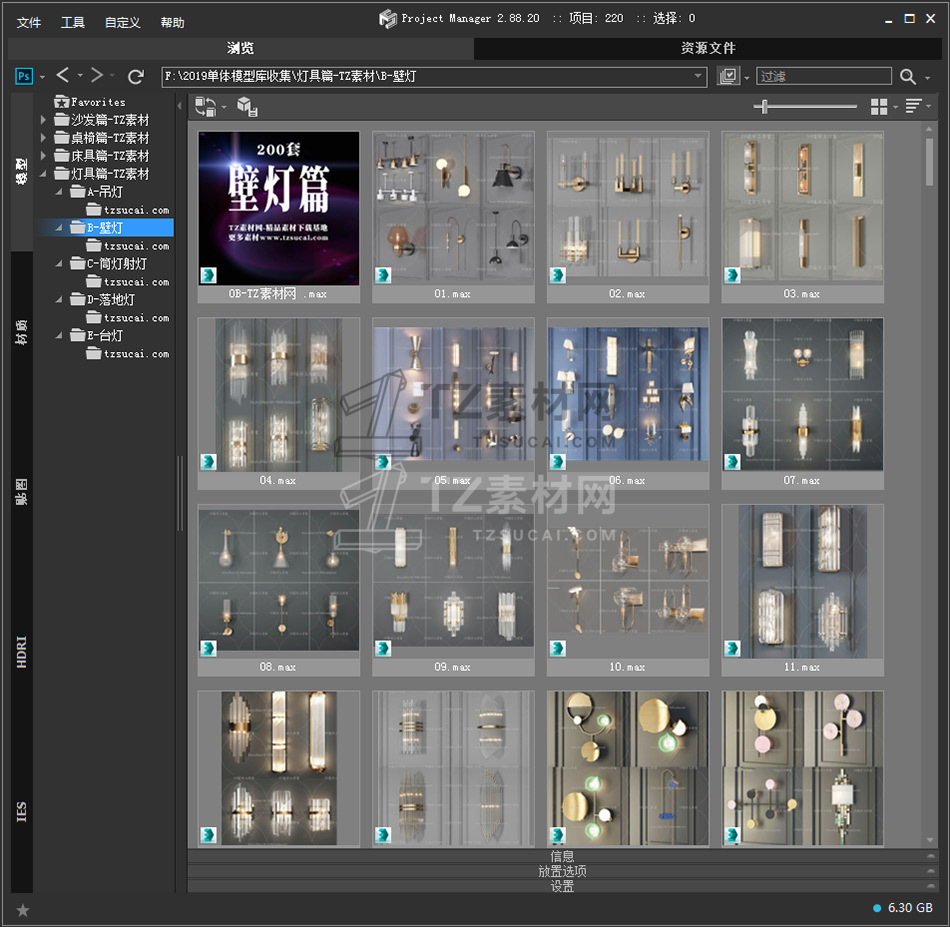950x927 pixels.
Task: Open the directory path dropdown arrow
Action: coord(699,76)
